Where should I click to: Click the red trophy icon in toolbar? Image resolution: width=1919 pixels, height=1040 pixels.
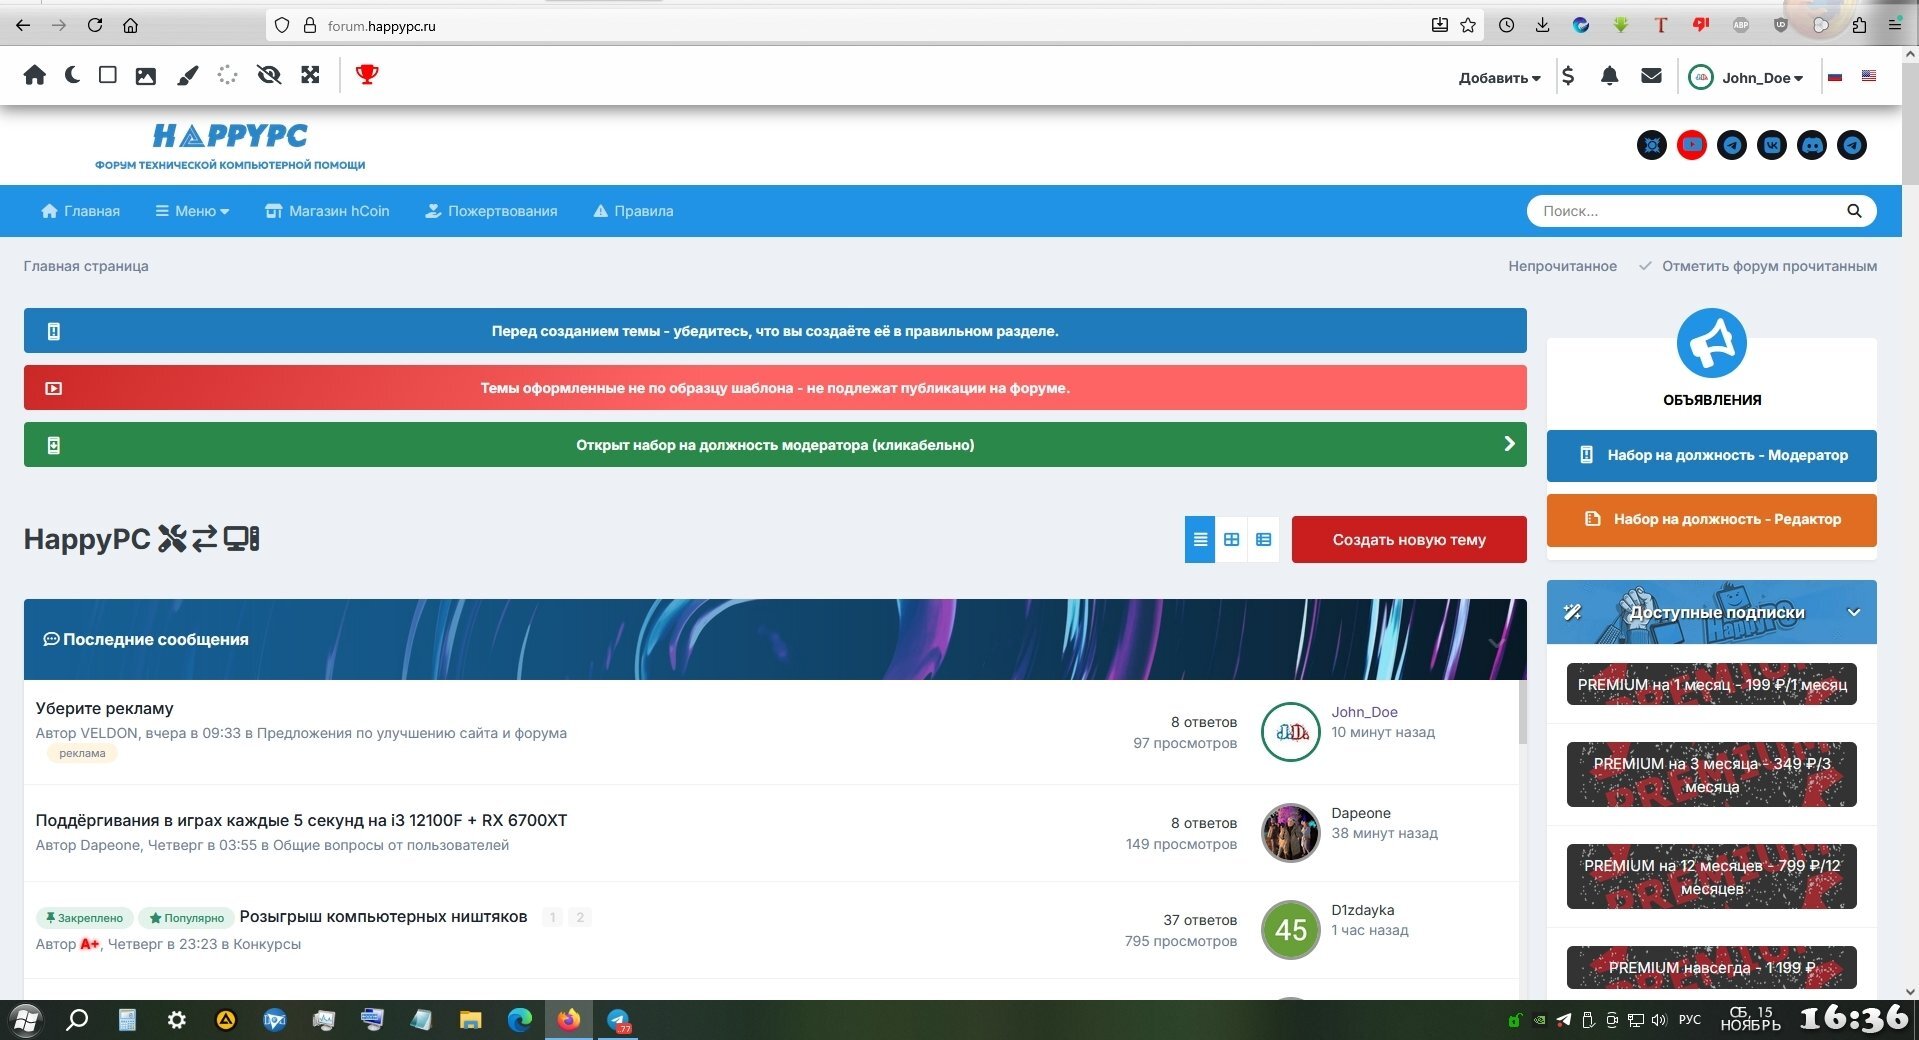coord(367,75)
